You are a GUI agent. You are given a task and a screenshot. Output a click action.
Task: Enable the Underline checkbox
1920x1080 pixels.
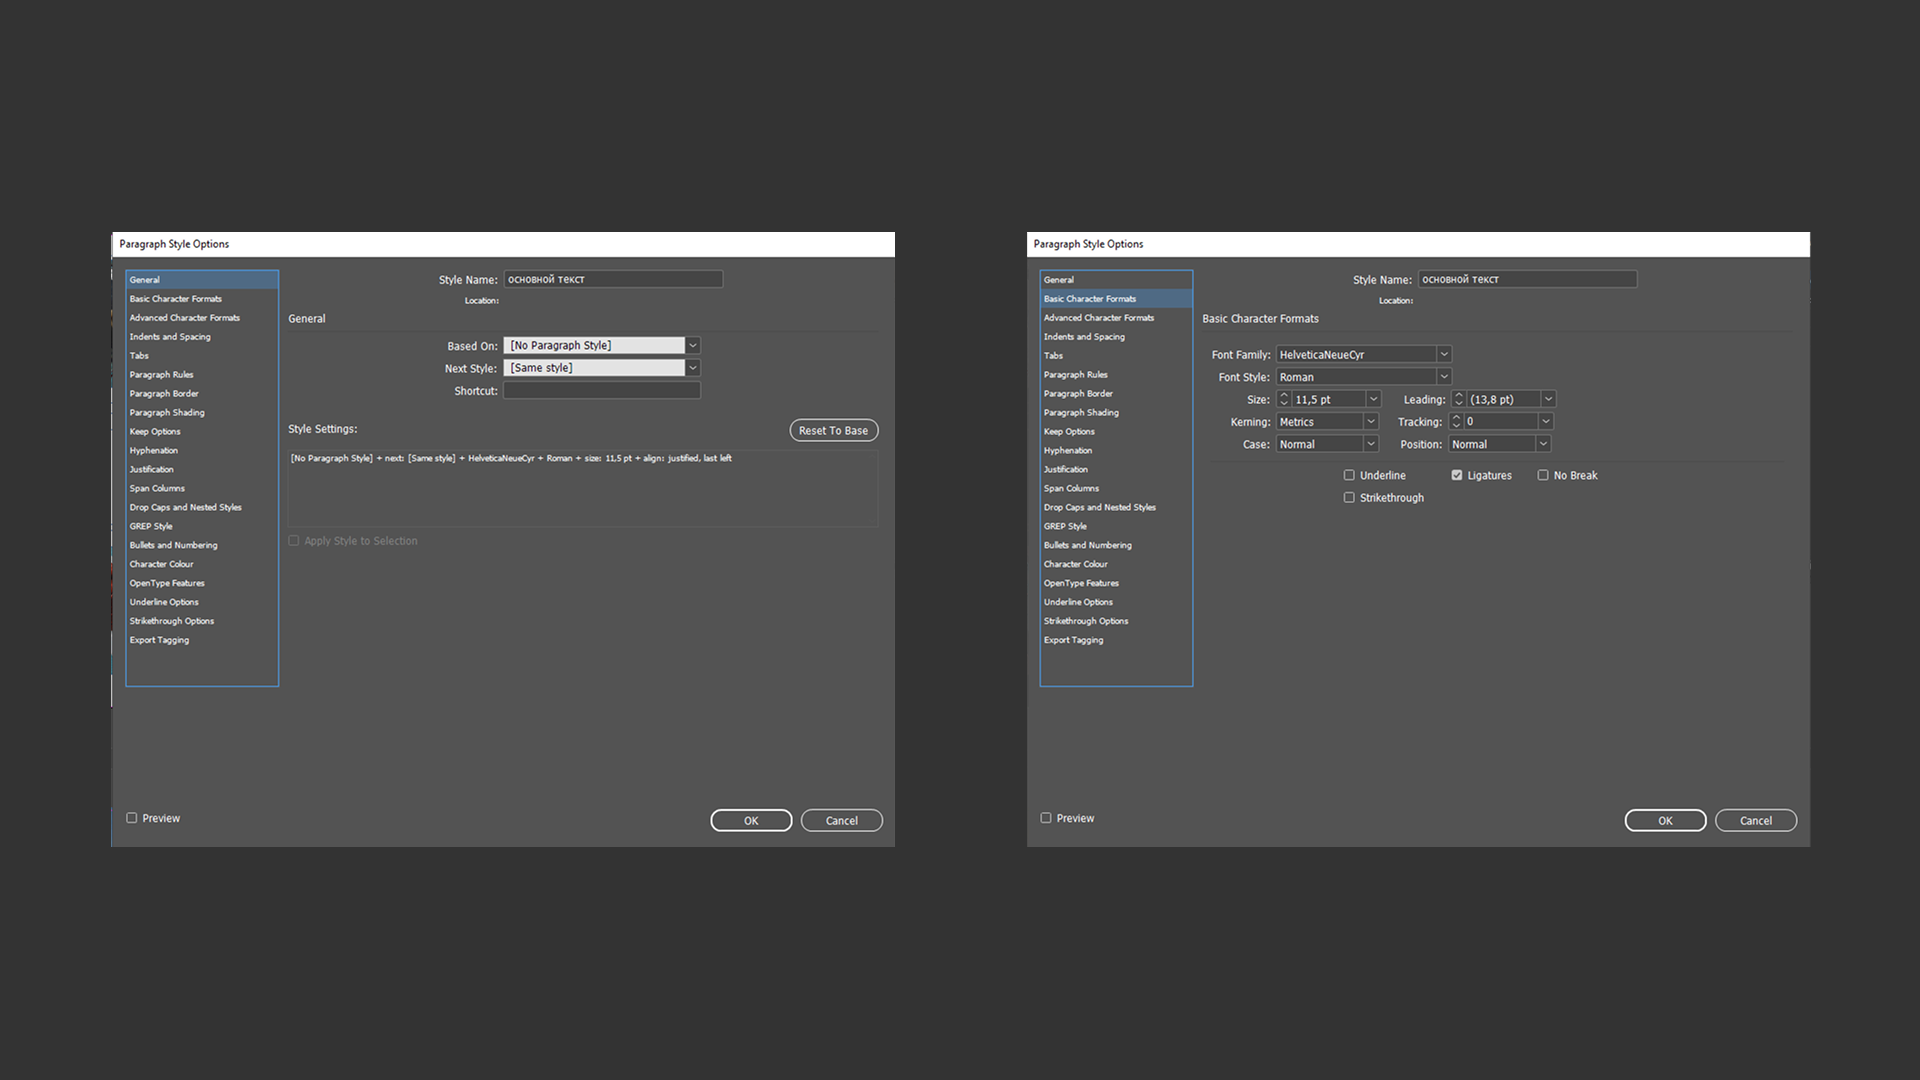1349,475
